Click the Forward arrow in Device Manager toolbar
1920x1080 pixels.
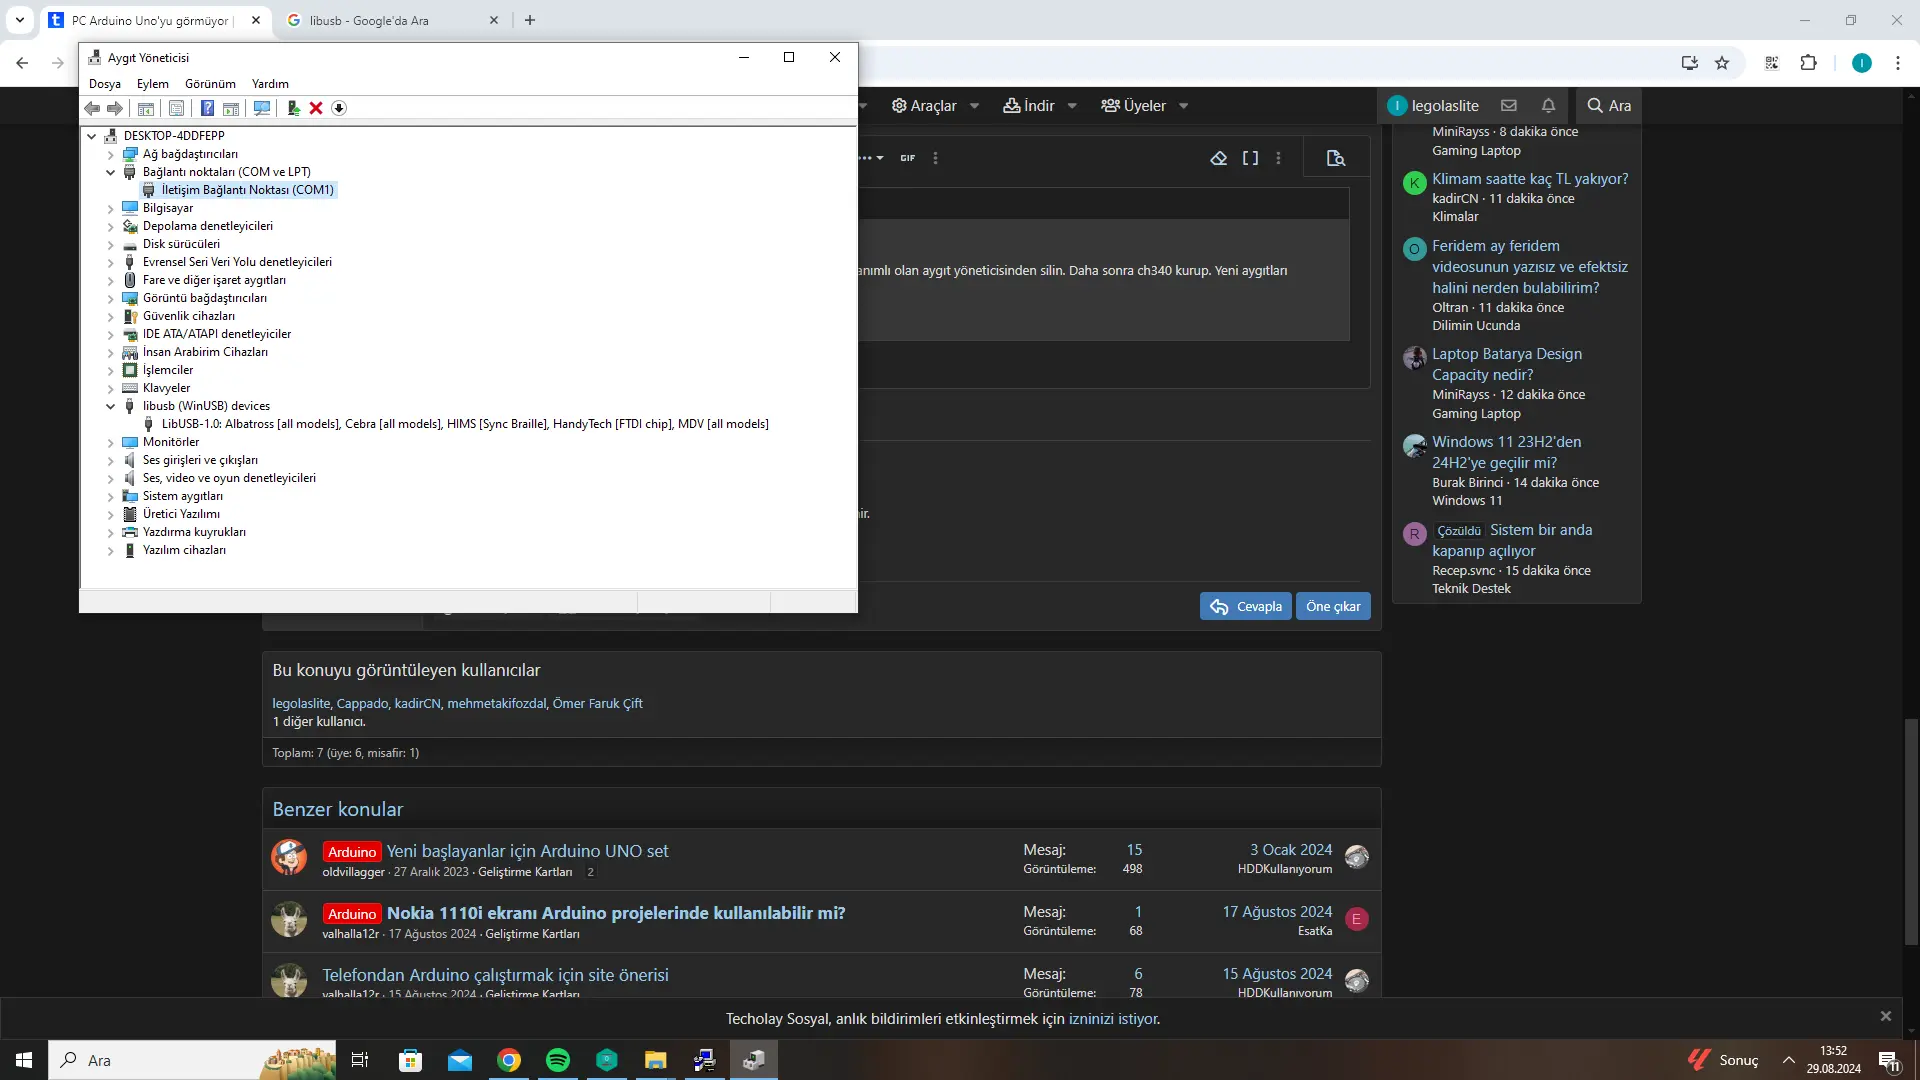(x=115, y=108)
